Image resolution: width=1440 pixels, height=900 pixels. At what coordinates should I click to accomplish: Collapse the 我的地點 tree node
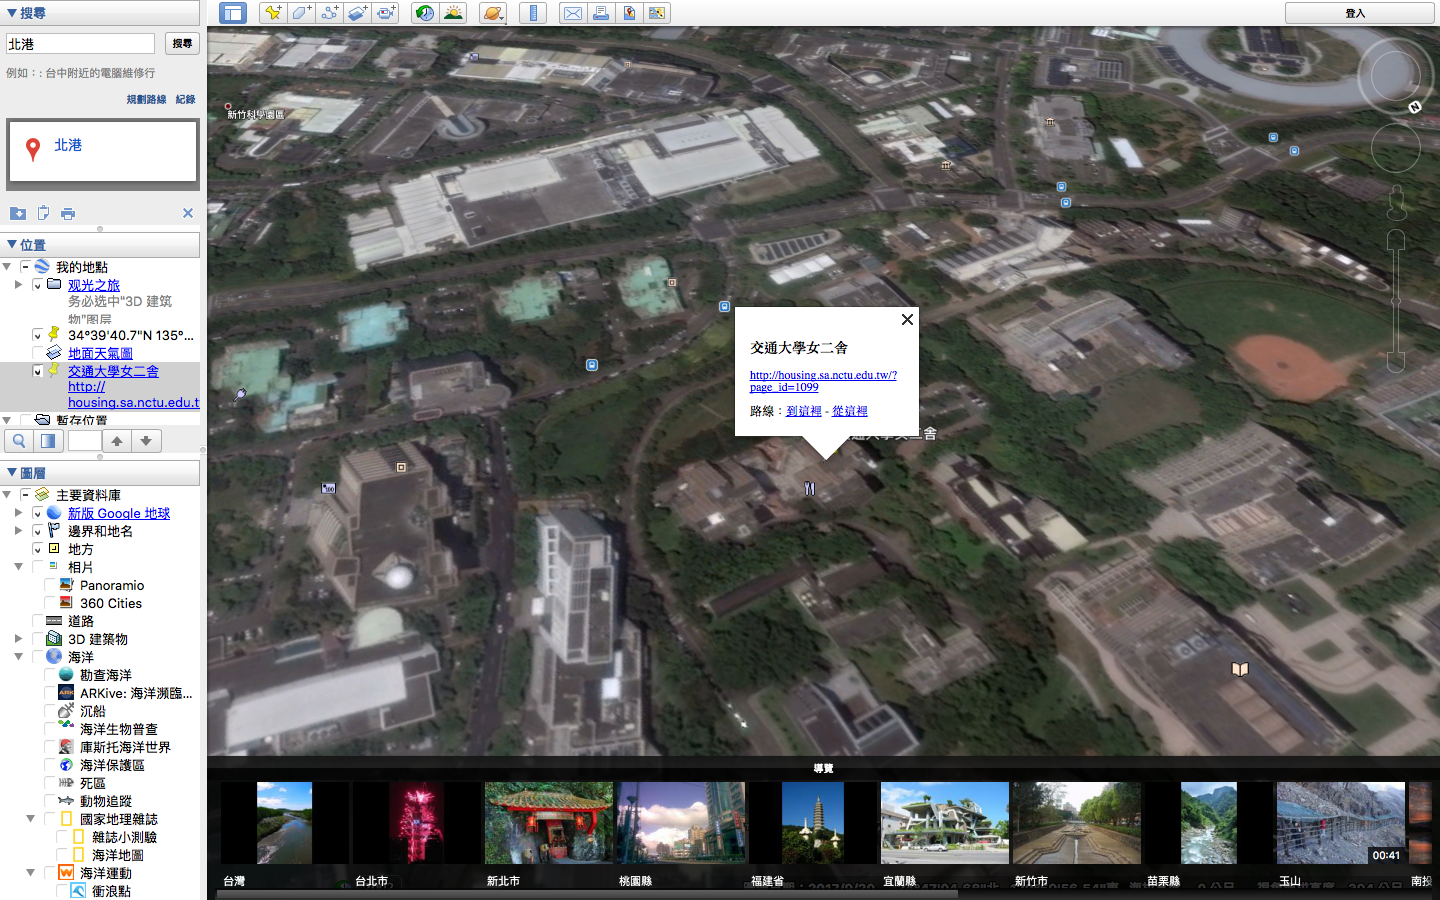click(x=7, y=267)
